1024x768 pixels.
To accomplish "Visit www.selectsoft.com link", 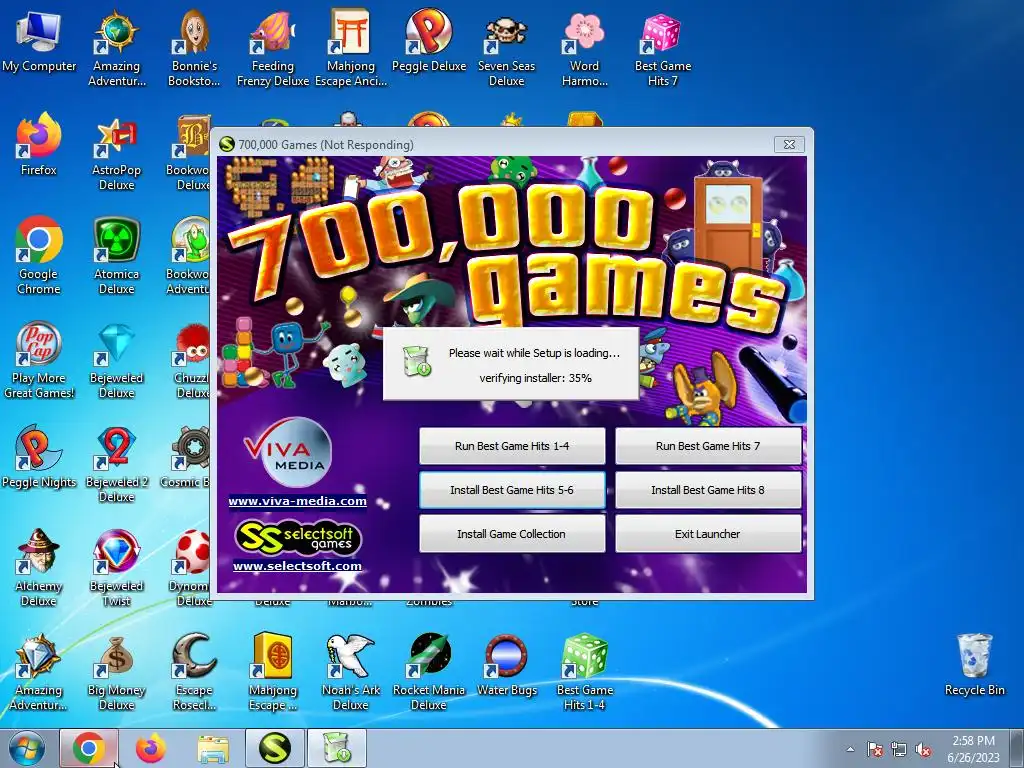I will [x=297, y=566].
